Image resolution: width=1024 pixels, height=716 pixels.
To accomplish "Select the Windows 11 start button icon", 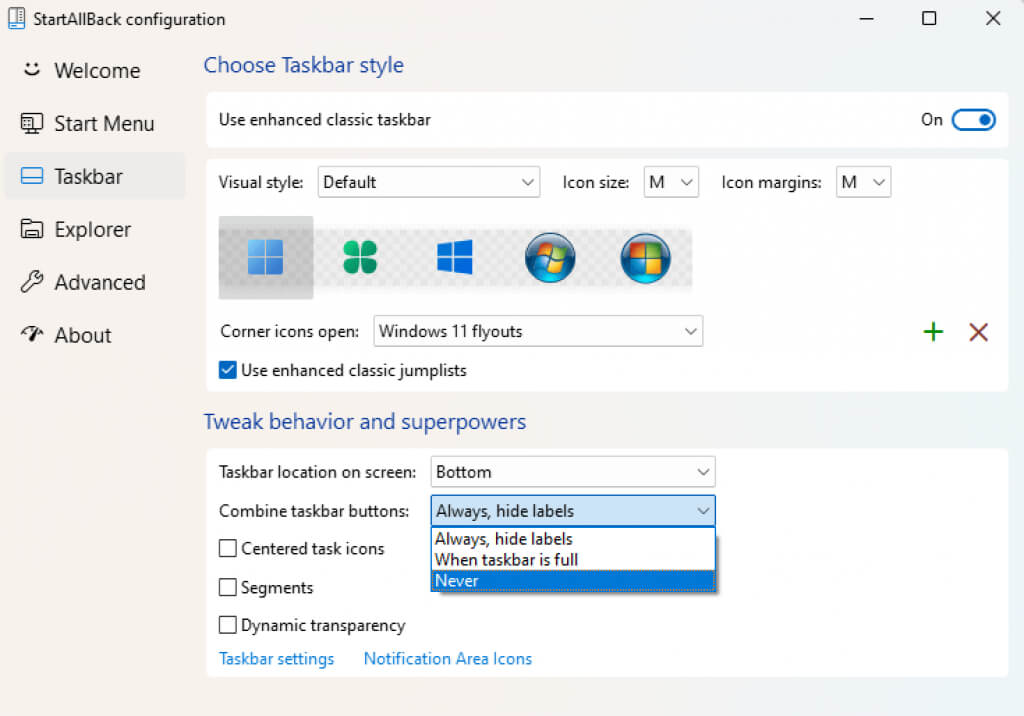I will tap(265, 257).
